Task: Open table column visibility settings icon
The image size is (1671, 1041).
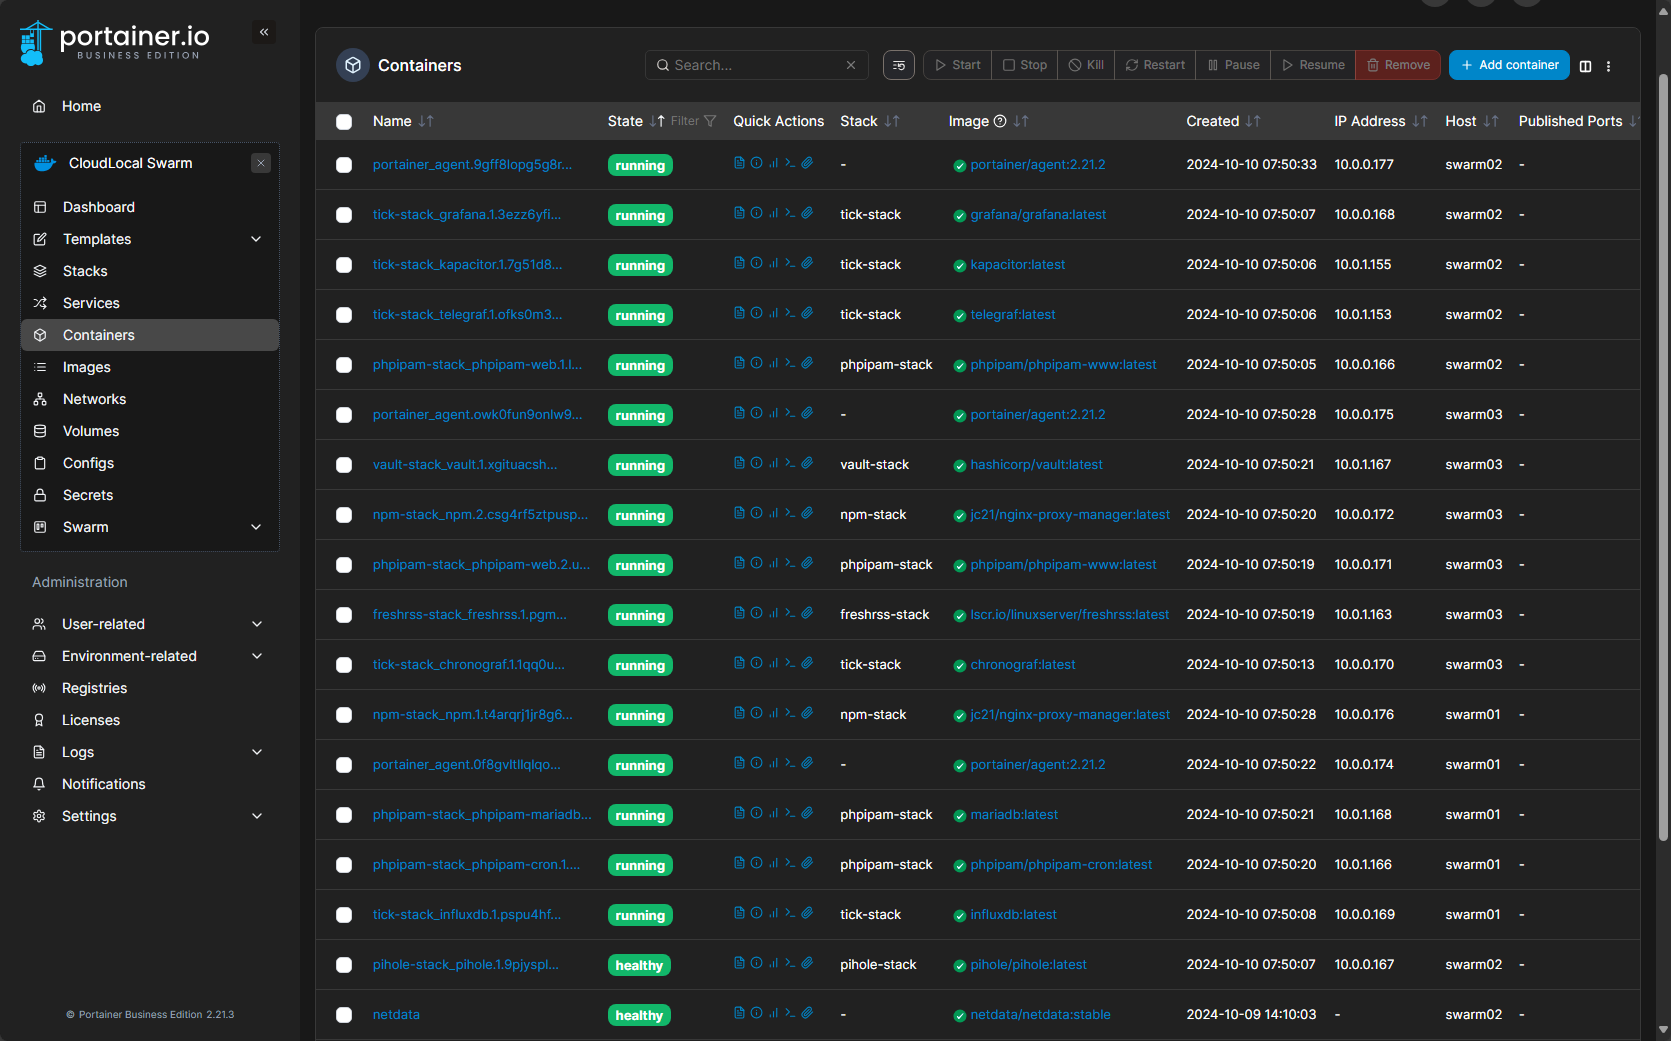Action: click(1585, 66)
